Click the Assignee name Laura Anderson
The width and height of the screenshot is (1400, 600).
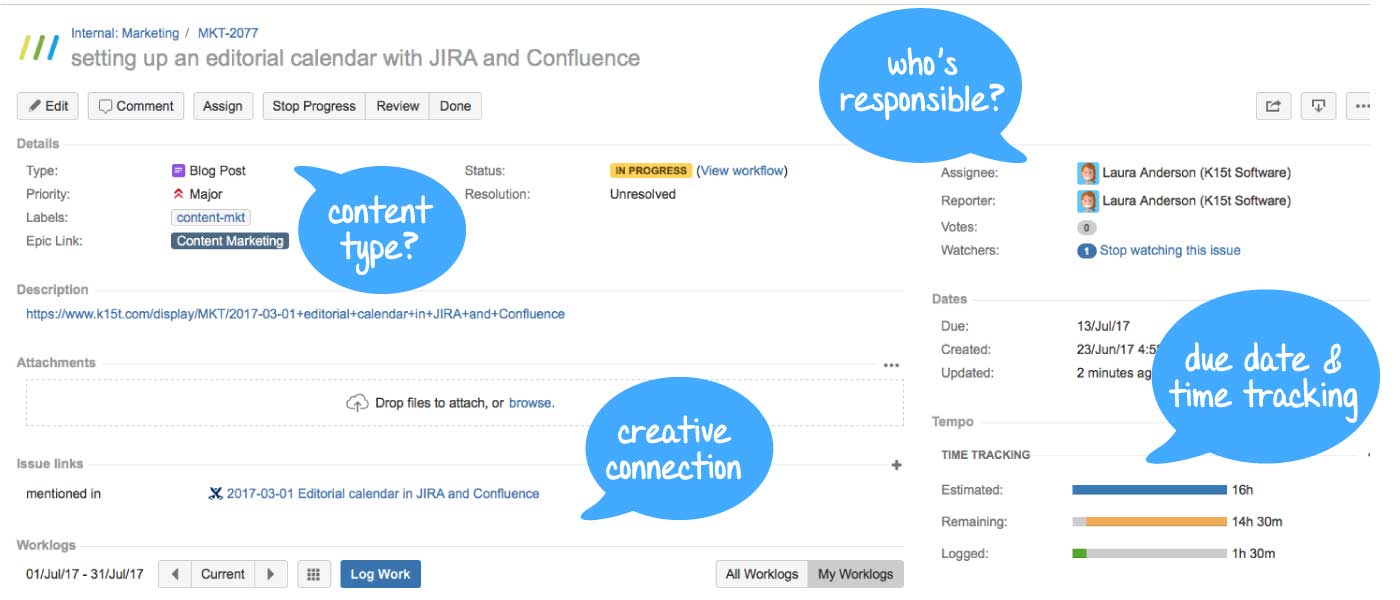1196,173
